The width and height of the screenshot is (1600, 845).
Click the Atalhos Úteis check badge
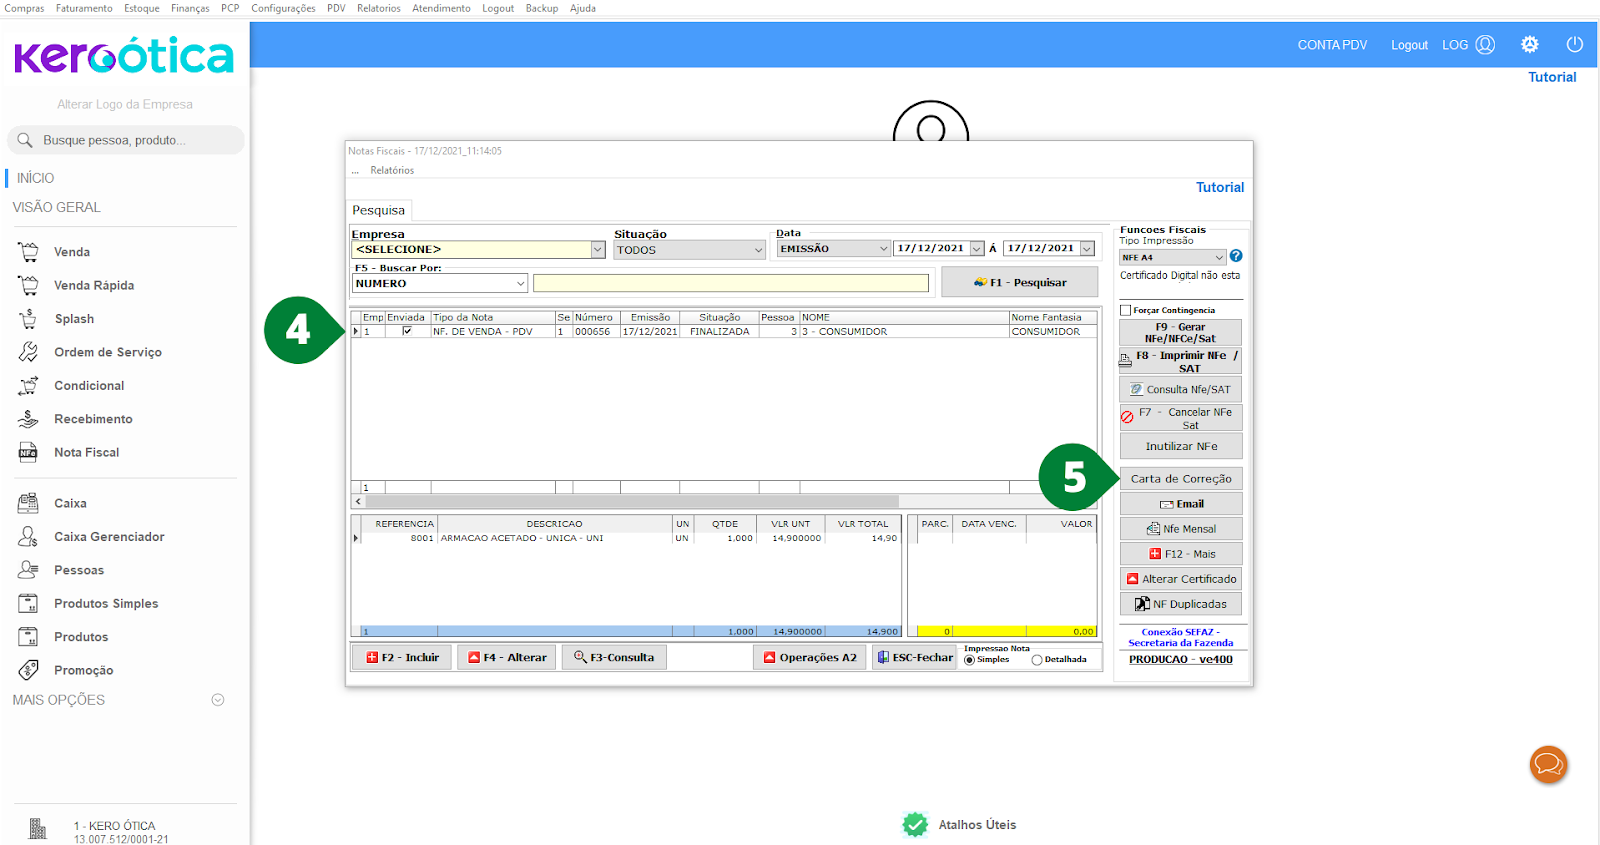tap(915, 824)
